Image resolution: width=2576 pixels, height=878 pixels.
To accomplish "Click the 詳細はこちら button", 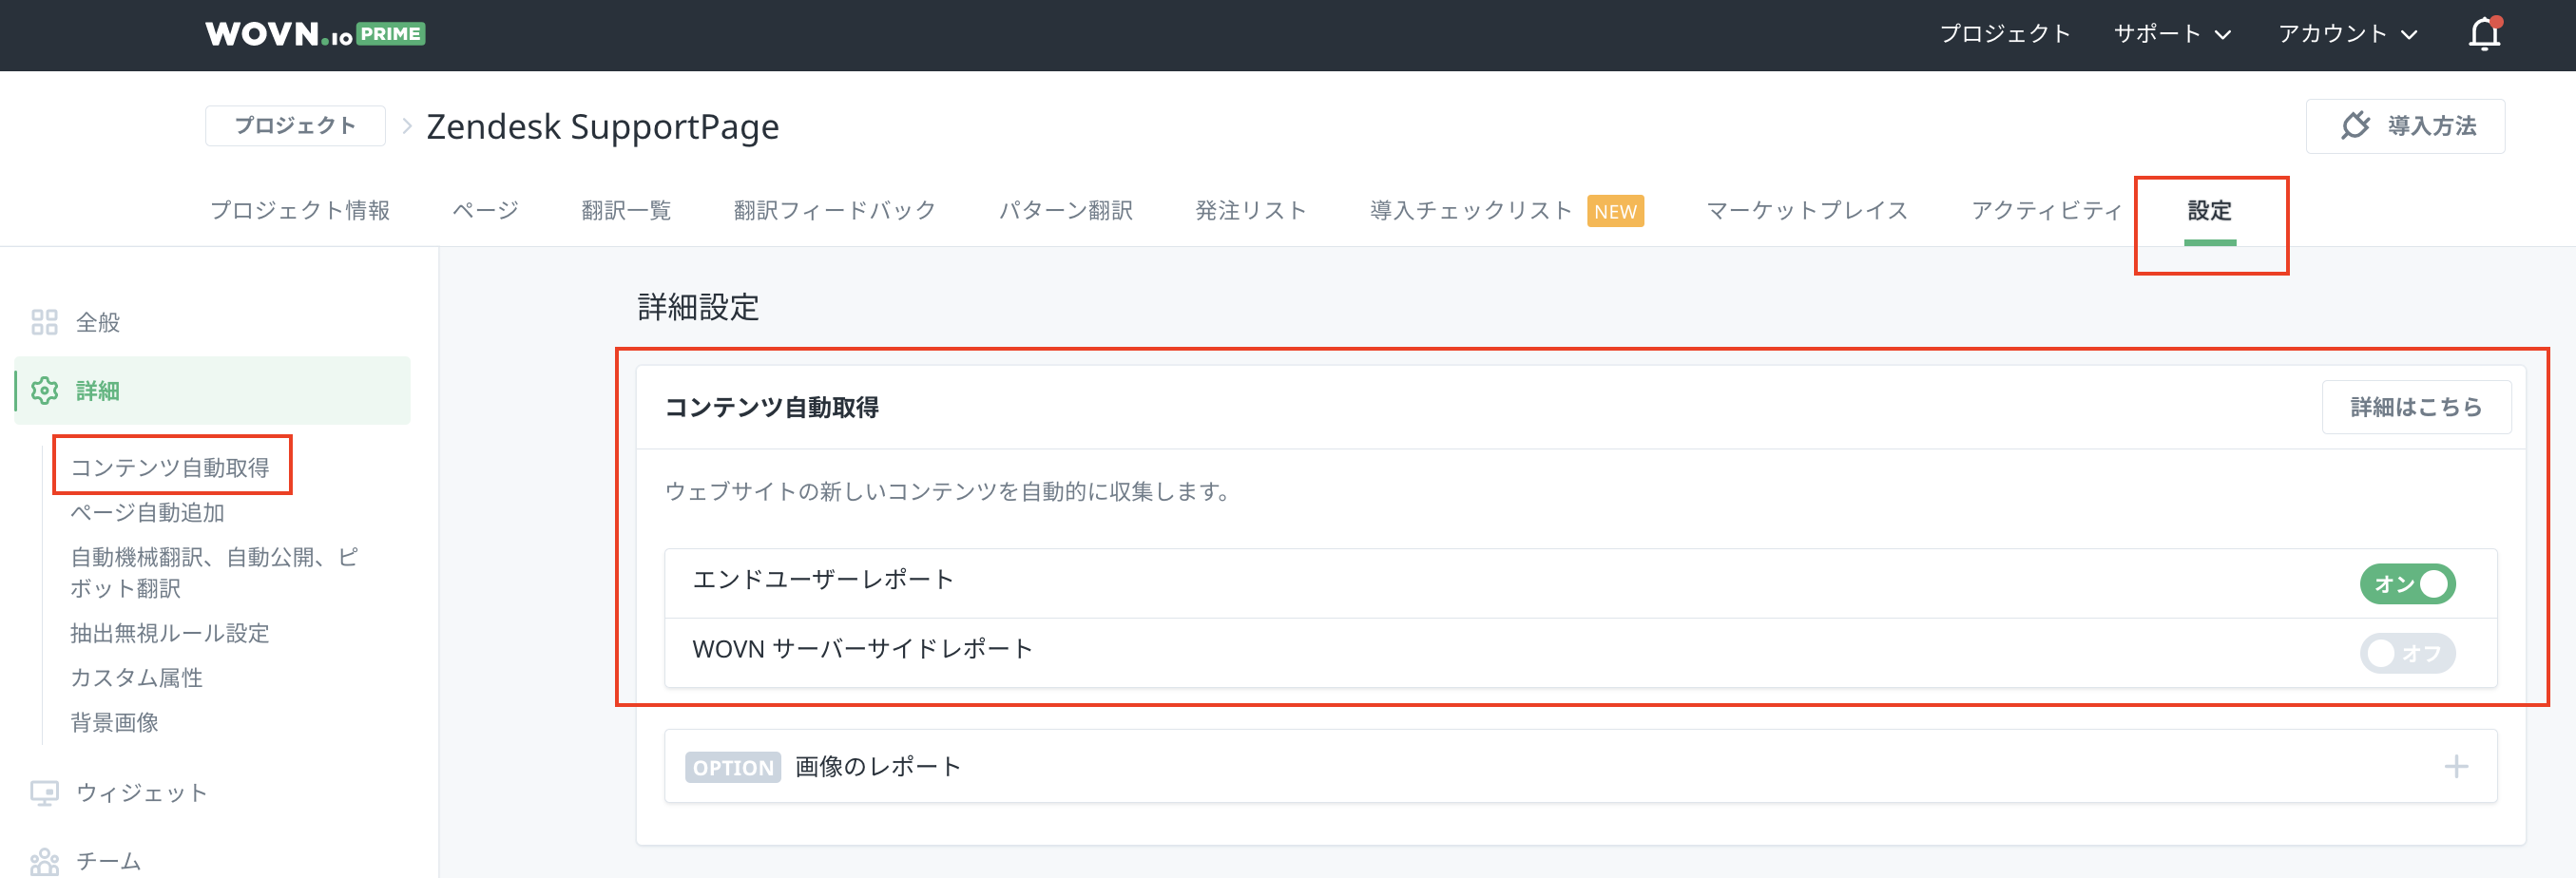I will [x=2415, y=407].
